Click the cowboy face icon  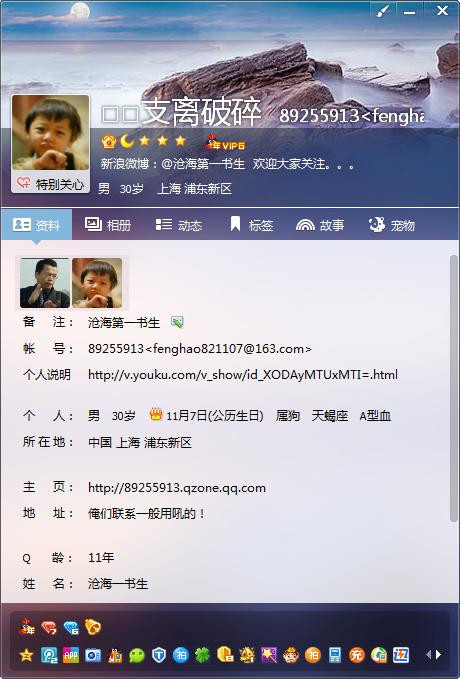point(291,655)
